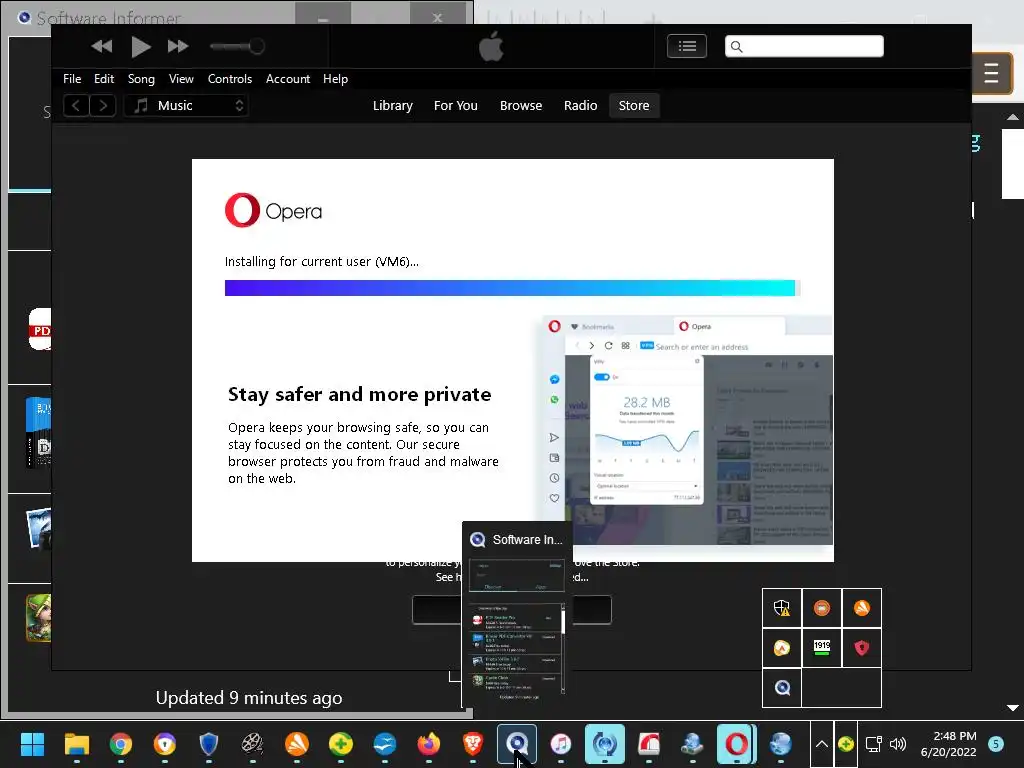
Task: Click the iTunes fast-forward button
Action: pos(178,46)
